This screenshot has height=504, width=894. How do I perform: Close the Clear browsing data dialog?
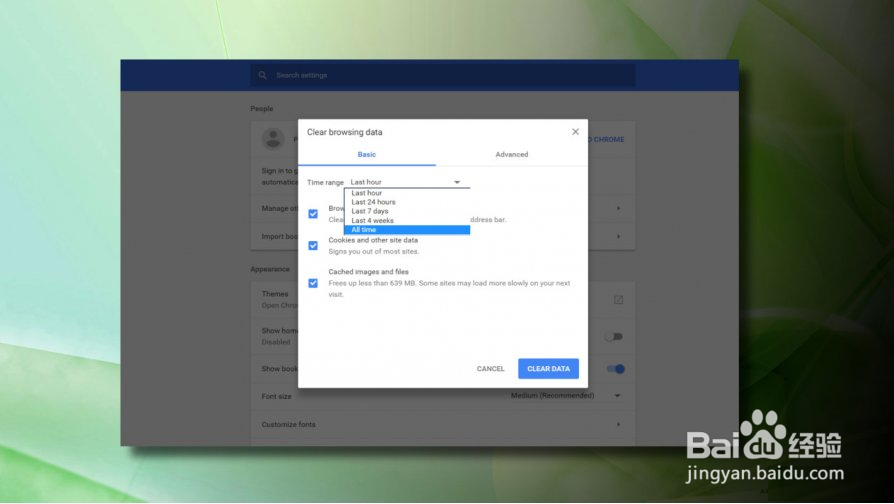pyautogui.click(x=575, y=132)
